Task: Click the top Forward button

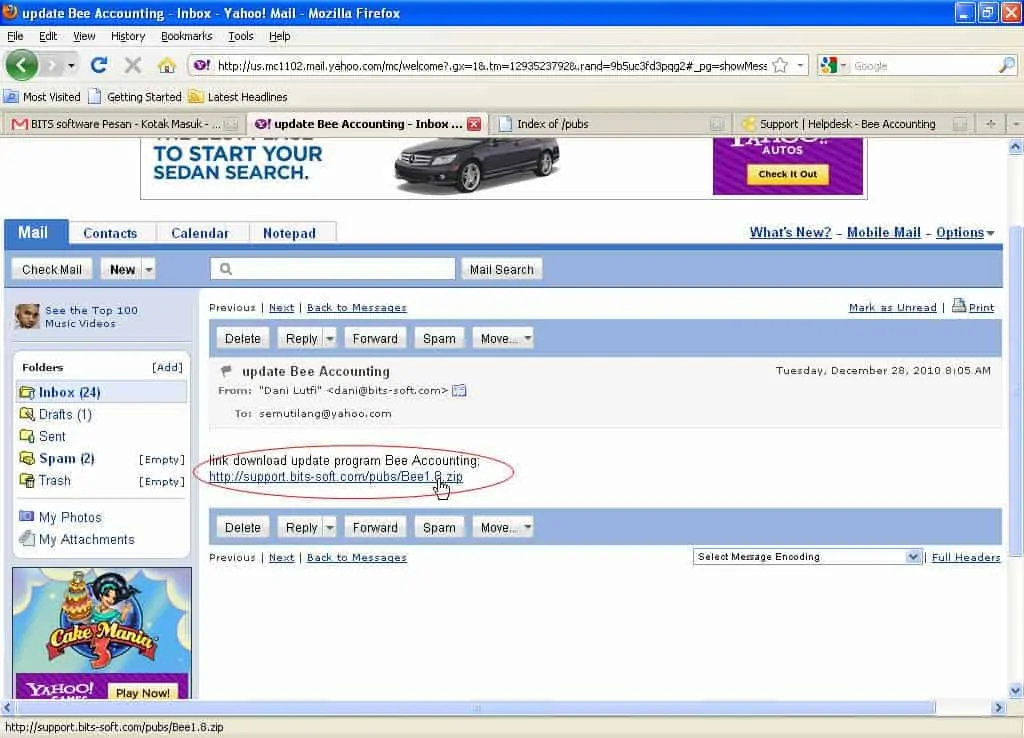Action: [375, 338]
